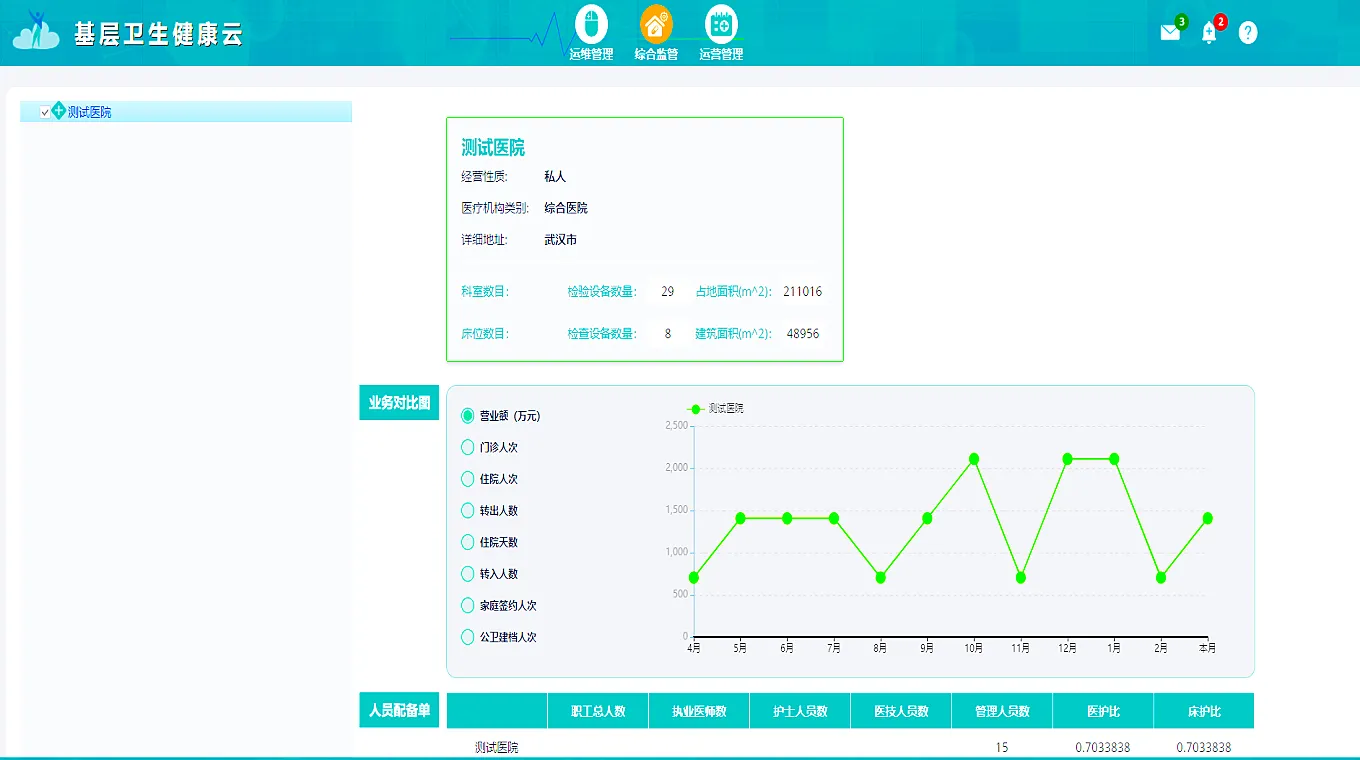Screen dimensions: 1360x760
Task: Open the 运维管理 mouse icon
Action: [591, 24]
